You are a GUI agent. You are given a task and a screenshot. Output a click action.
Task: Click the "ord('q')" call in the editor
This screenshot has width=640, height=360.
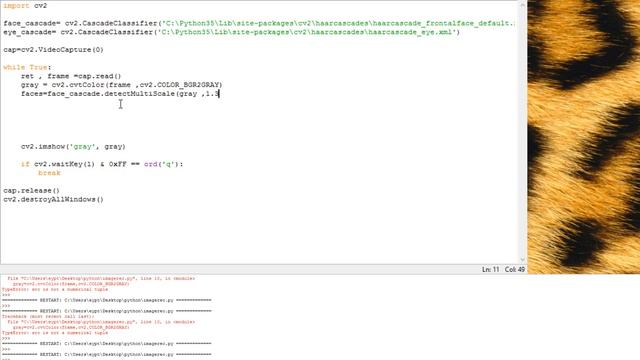click(x=161, y=164)
